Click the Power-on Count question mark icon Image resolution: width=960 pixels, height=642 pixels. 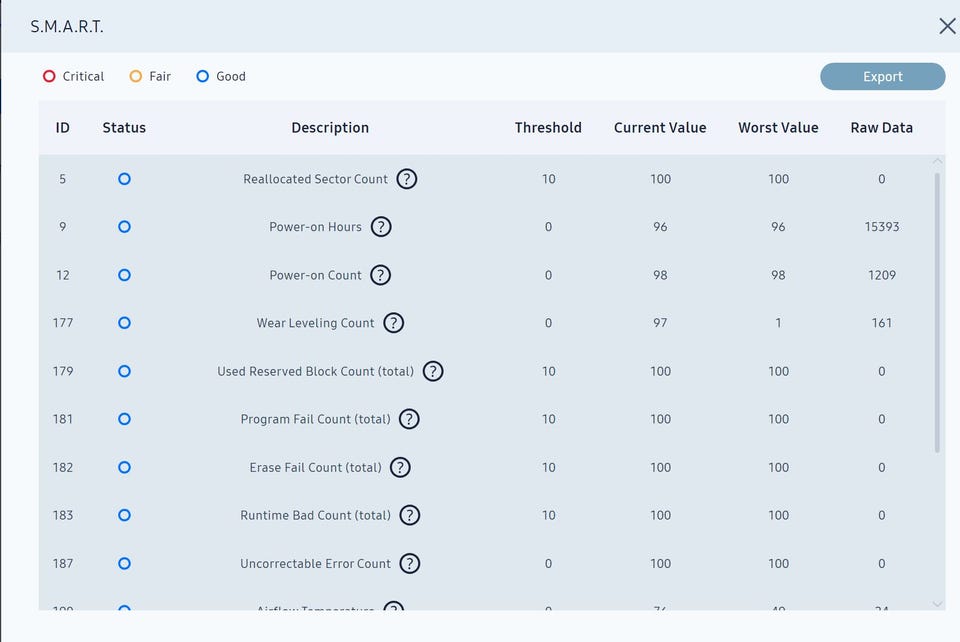(380, 275)
